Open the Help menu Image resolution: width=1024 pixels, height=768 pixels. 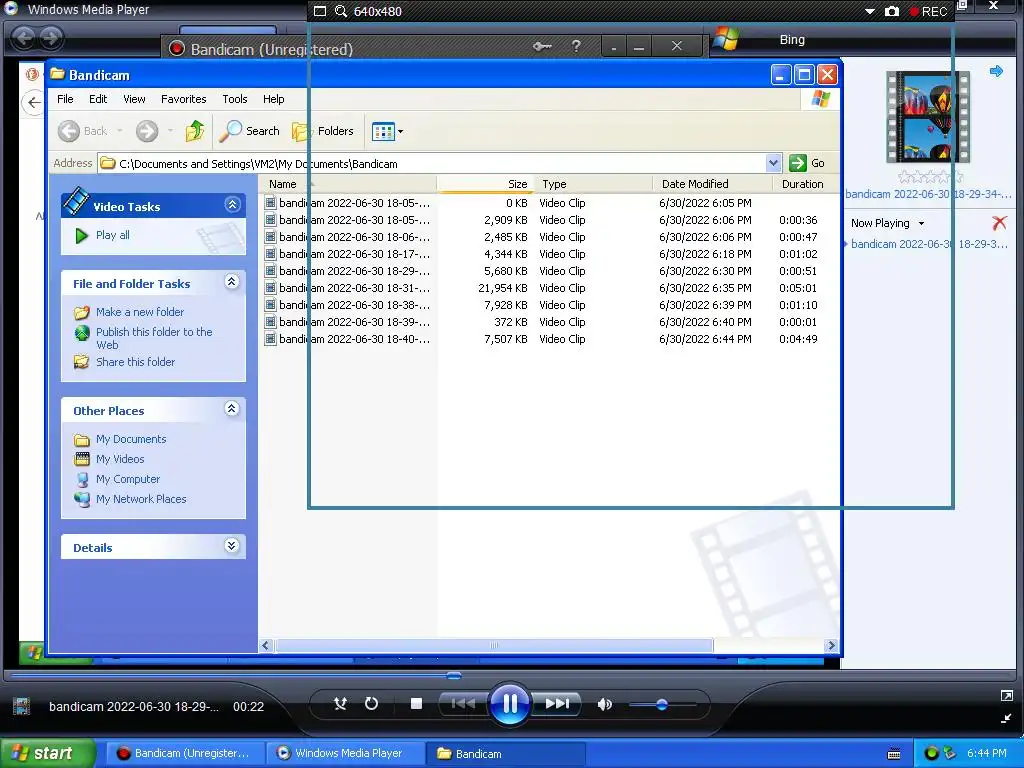tap(274, 99)
